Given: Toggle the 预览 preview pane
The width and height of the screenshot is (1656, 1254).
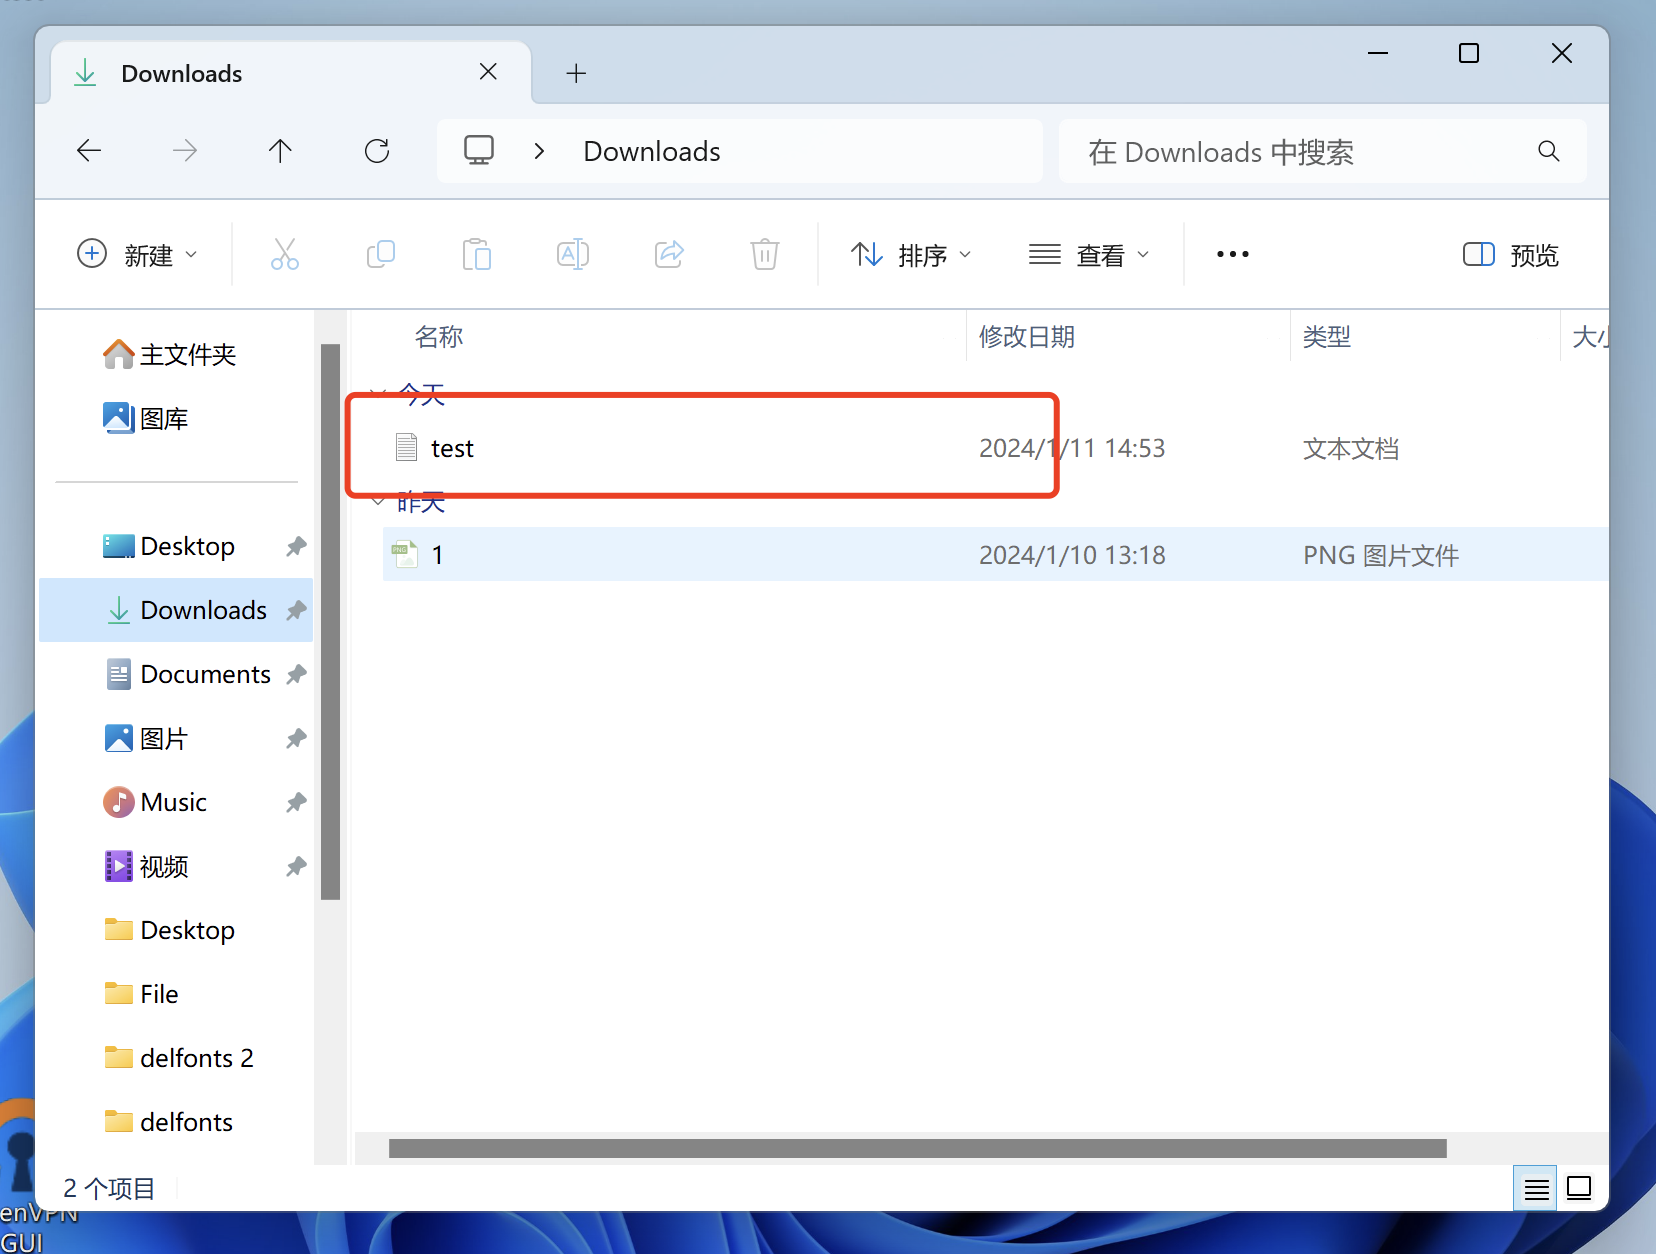Looking at the screenshot, I should [1510, 255].
